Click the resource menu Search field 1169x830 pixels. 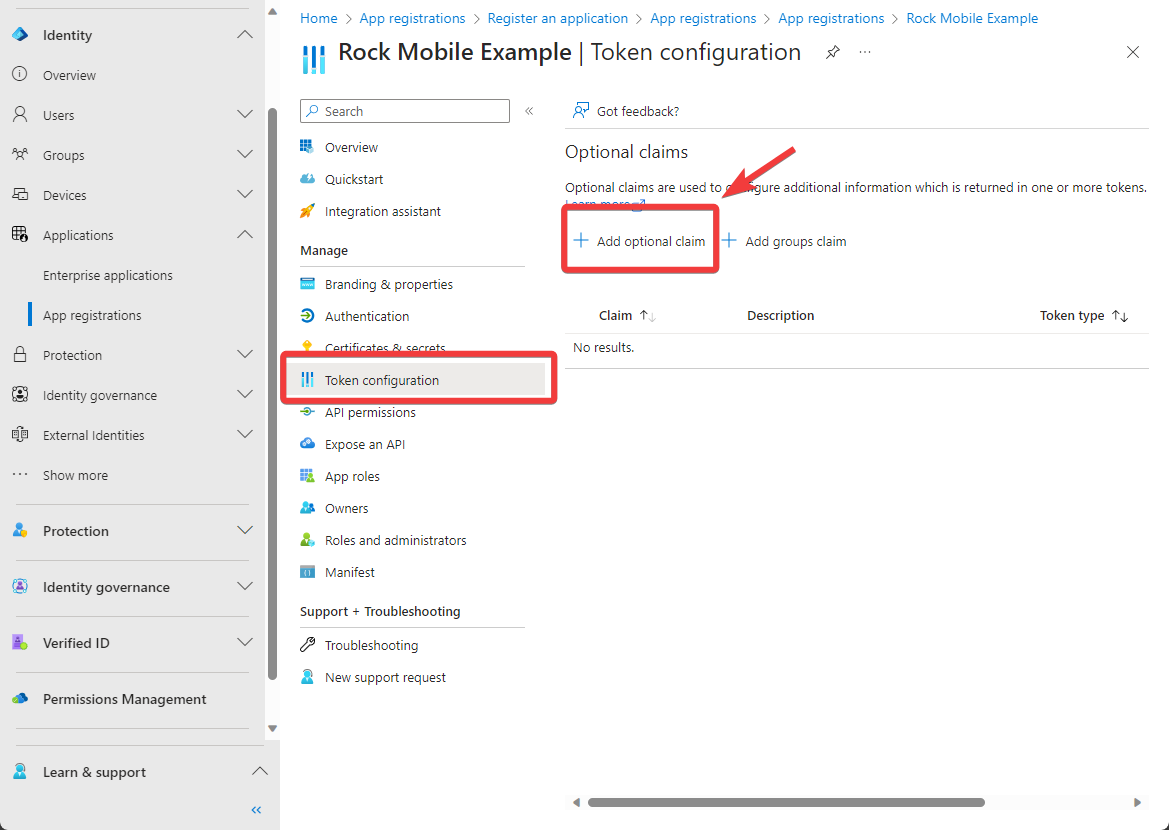pyautogui.click(x=405, y=111)
